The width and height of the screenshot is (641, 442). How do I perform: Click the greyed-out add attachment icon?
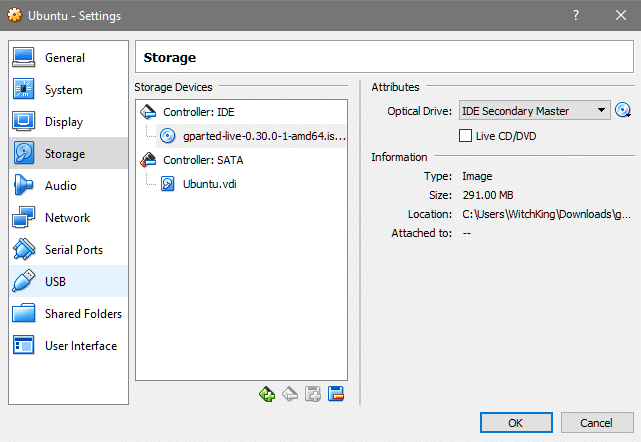(312, 394)
